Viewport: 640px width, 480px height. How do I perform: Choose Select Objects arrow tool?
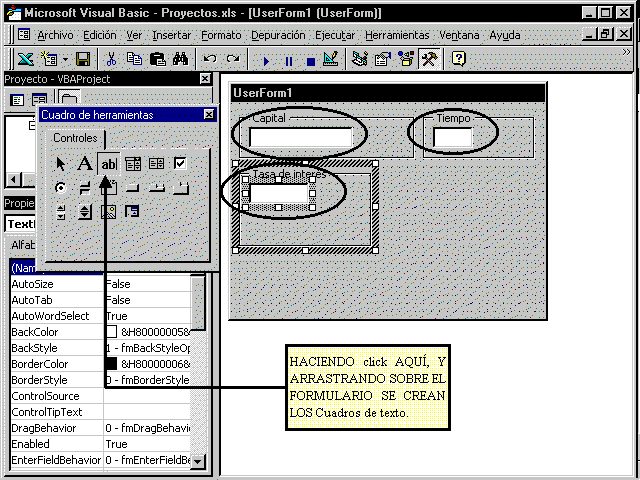click(x=60, y=164)
